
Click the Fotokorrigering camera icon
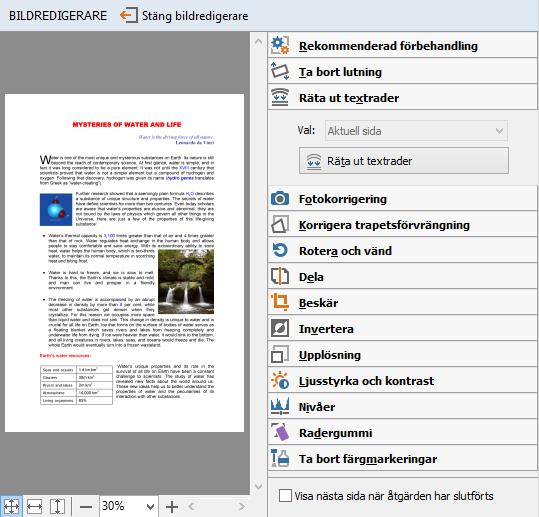click(280, 198)
